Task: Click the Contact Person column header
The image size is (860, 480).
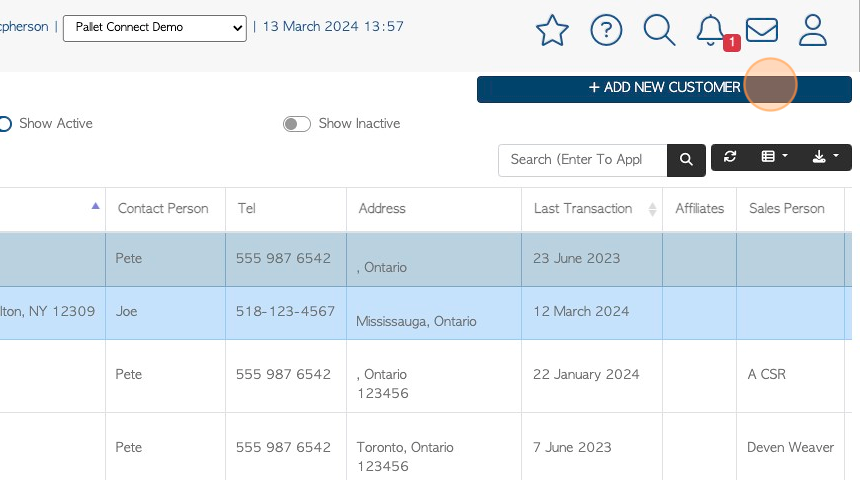Action: coord(165,209)
